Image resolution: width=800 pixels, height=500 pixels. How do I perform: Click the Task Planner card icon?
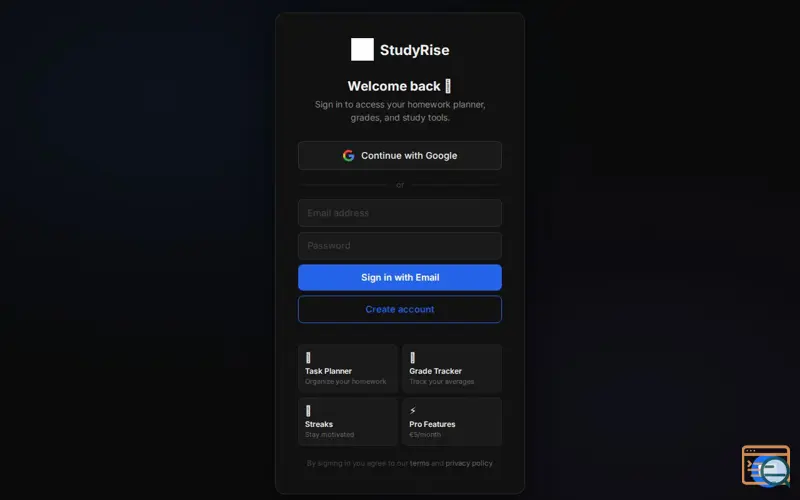[308, 358]
